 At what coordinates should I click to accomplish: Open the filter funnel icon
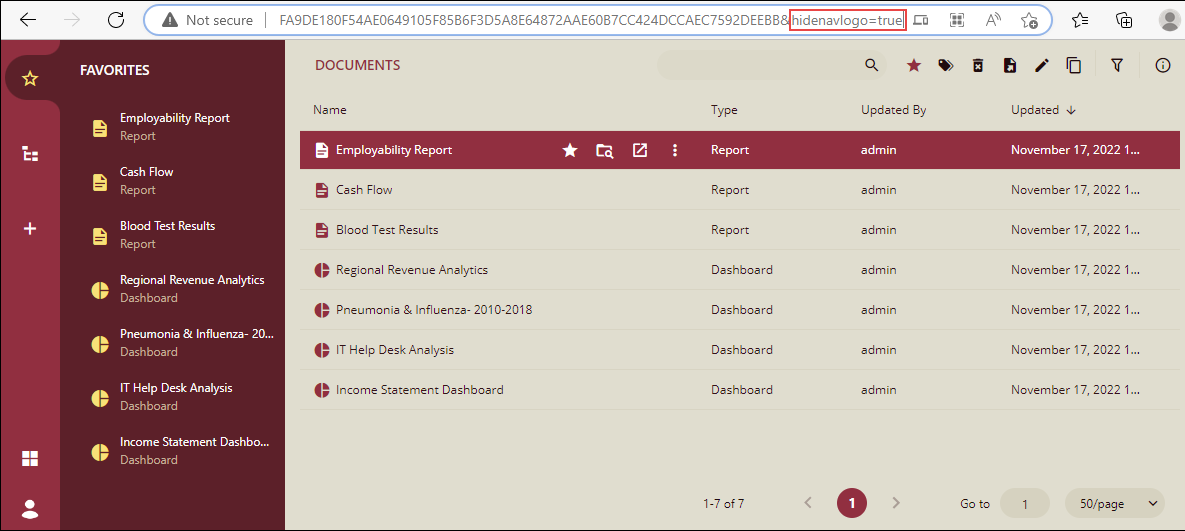[1117, 66]
